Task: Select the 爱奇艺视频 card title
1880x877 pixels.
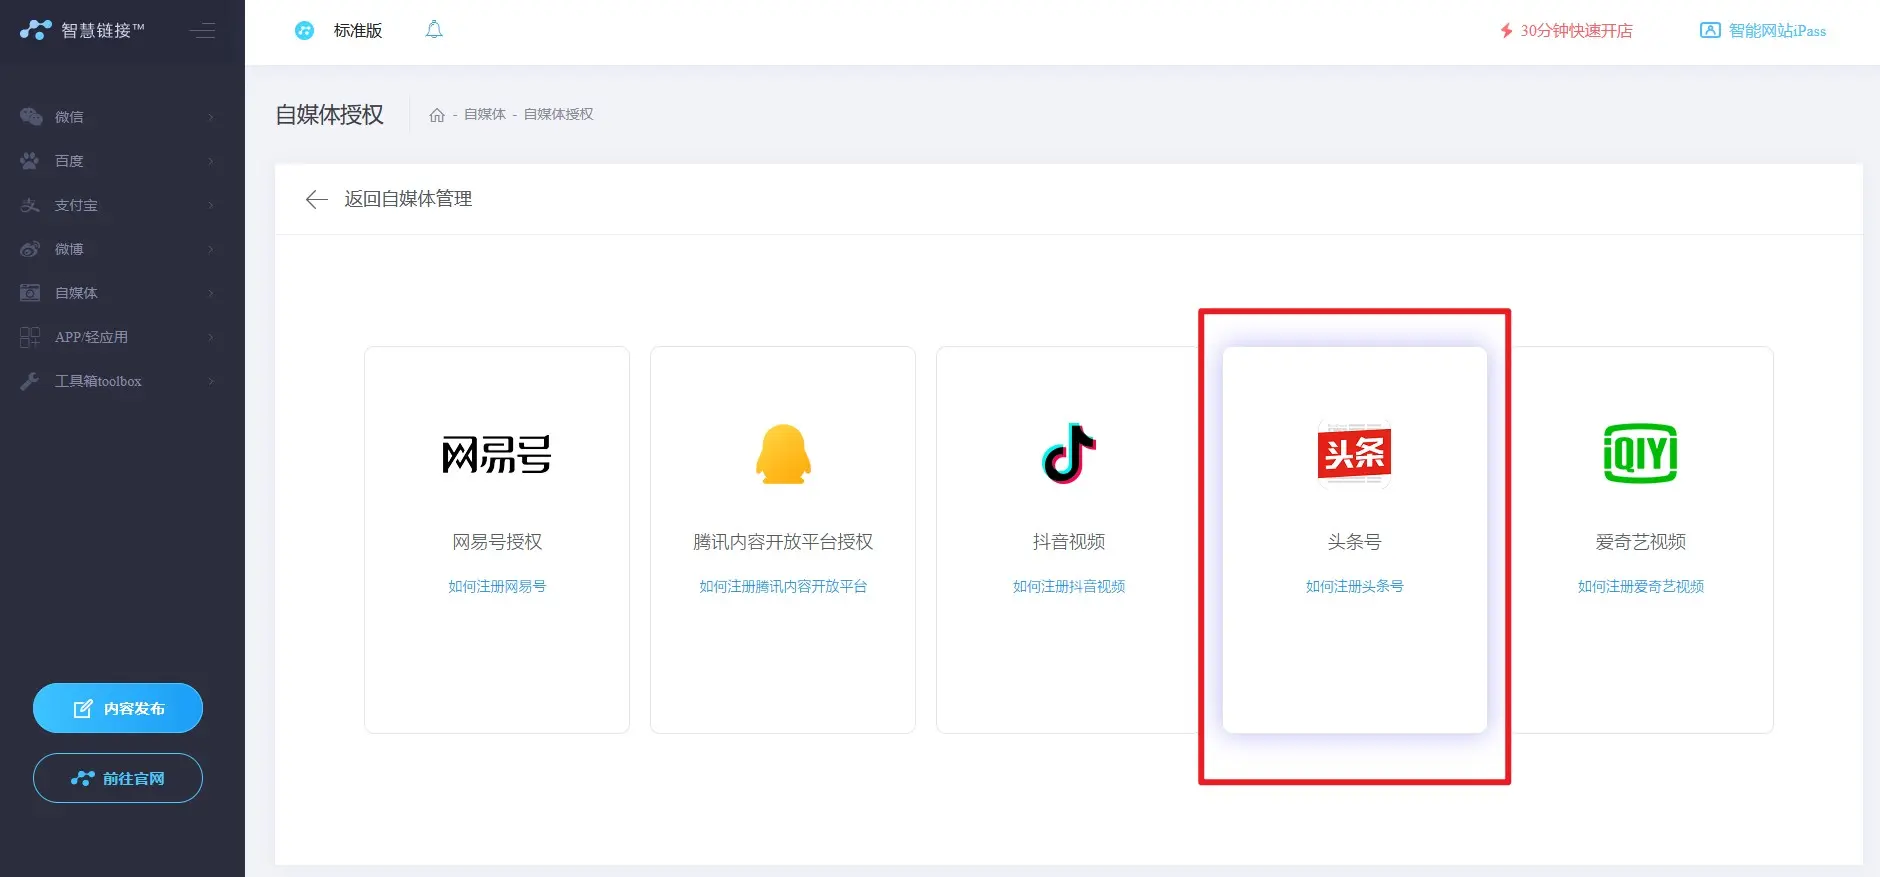Action: pos(1641,542)
